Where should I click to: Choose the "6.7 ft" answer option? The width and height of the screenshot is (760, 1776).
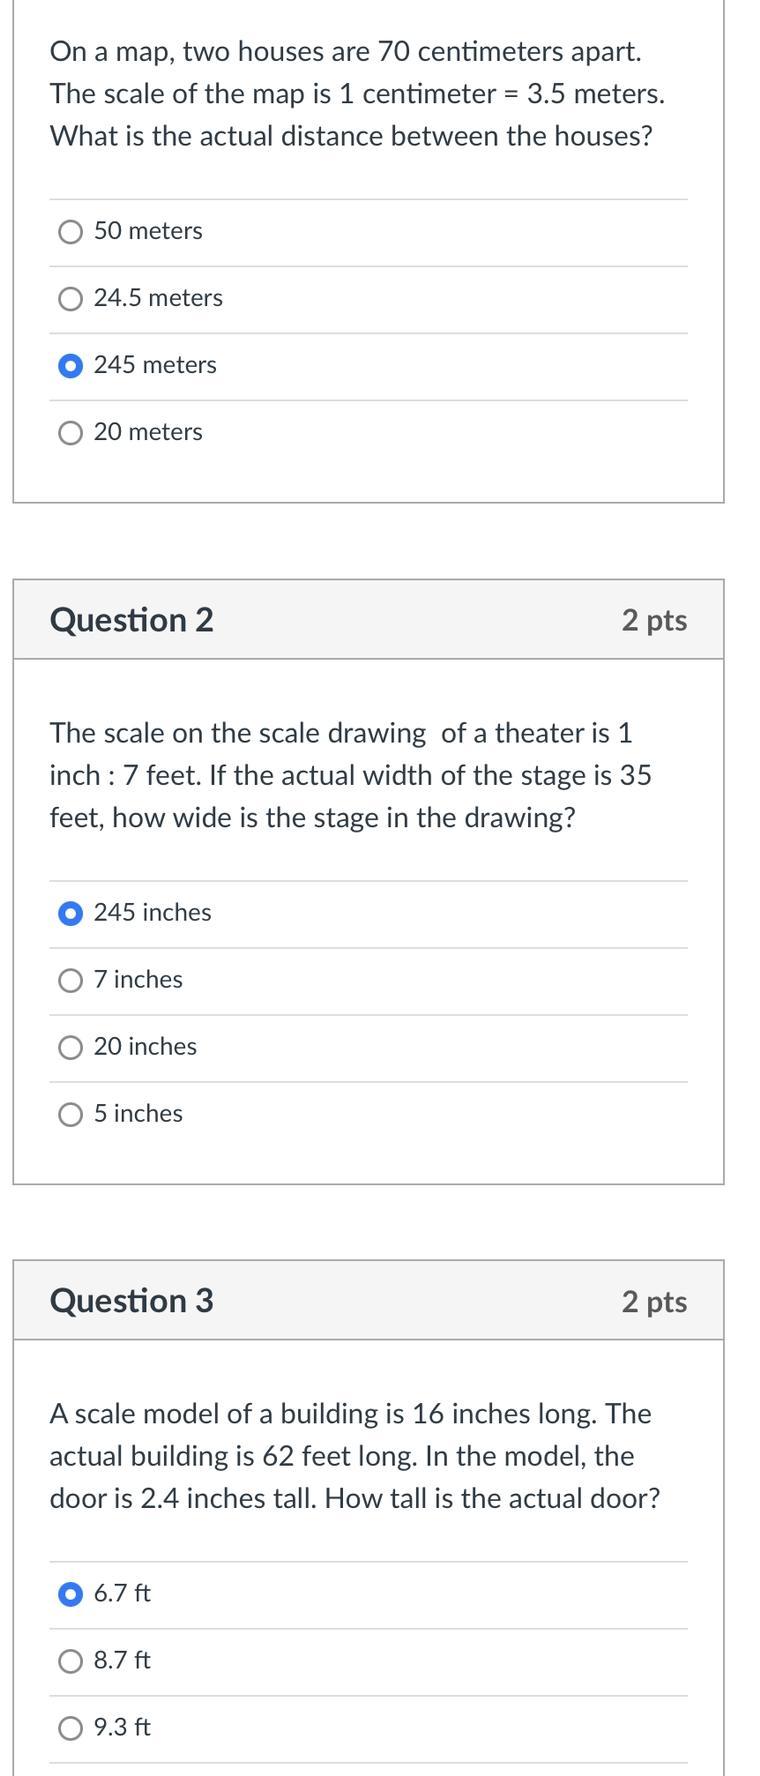[70, 1594]
